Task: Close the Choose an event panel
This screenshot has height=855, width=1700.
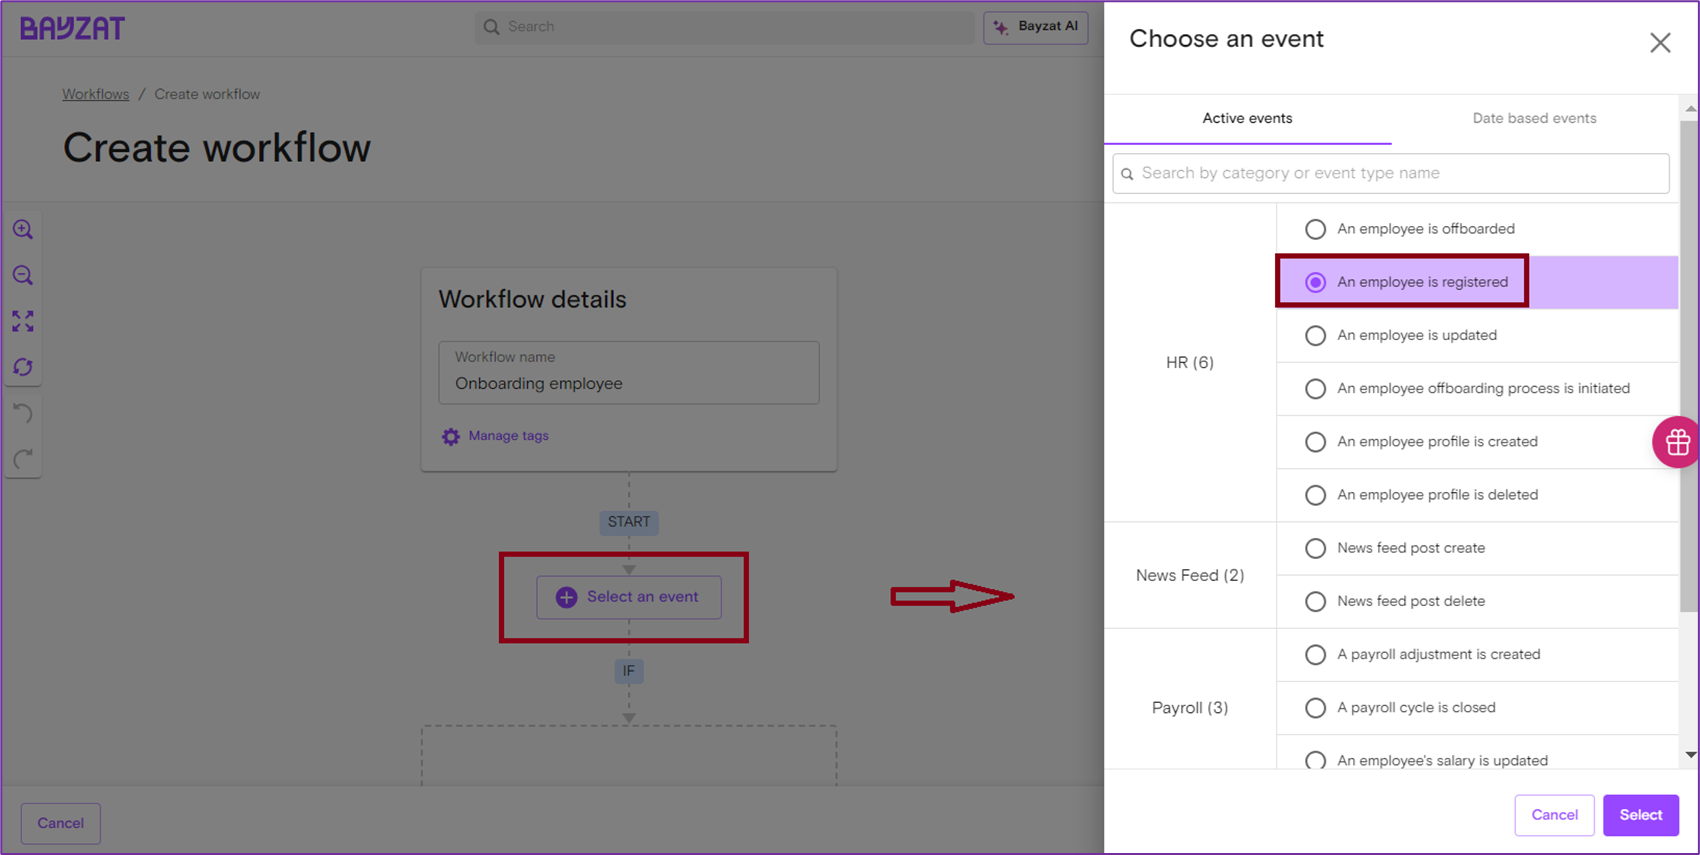Action: tap(1660, 43)
